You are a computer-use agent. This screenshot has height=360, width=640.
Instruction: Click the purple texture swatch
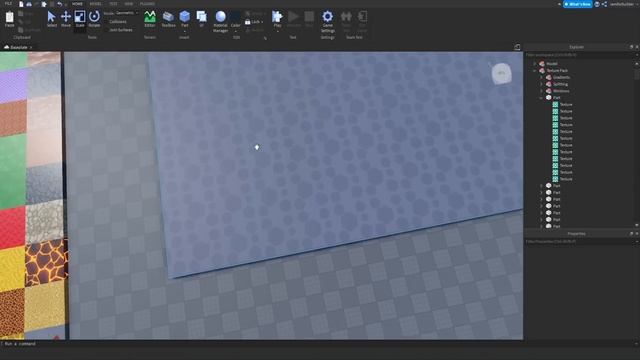pos(13,85)
